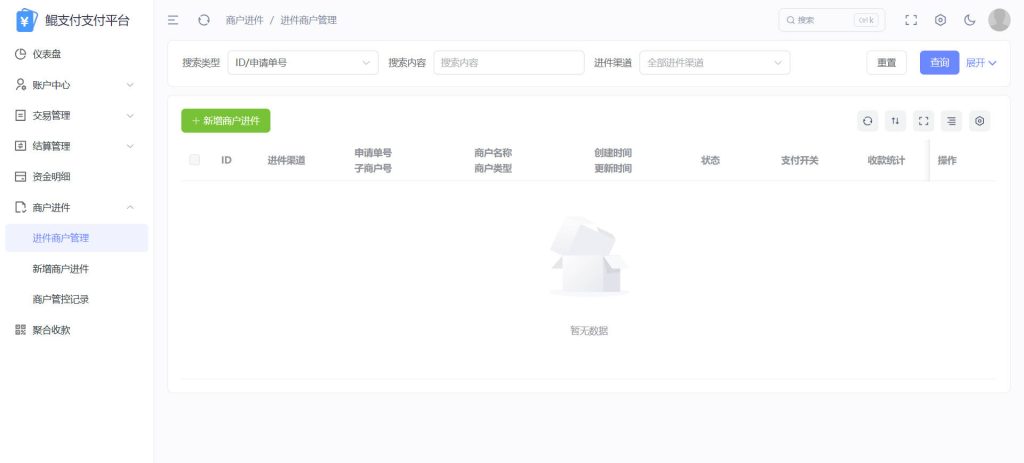This screenshot has width=1024, height=463.
Task: Click the 支付开关 column header
Action: (x=799, y=160)
